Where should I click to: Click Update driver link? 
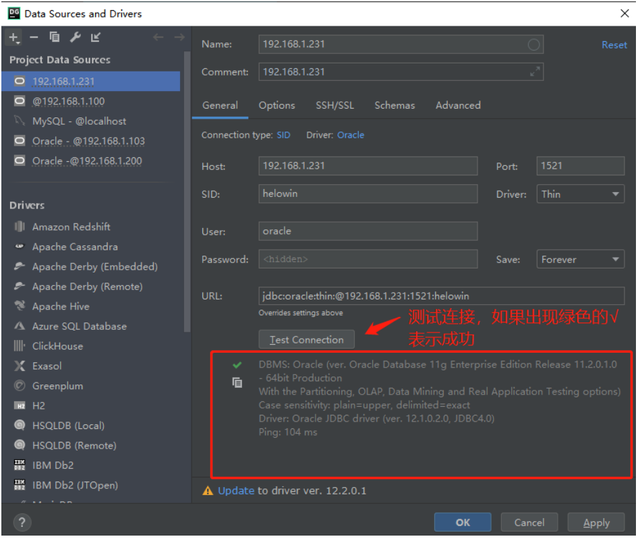[236, 491]
